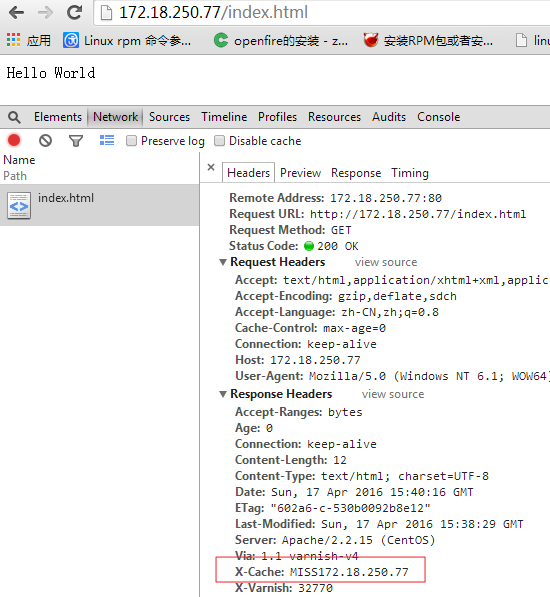Click the Server Apache/2.2.15 value

[358, 540]
